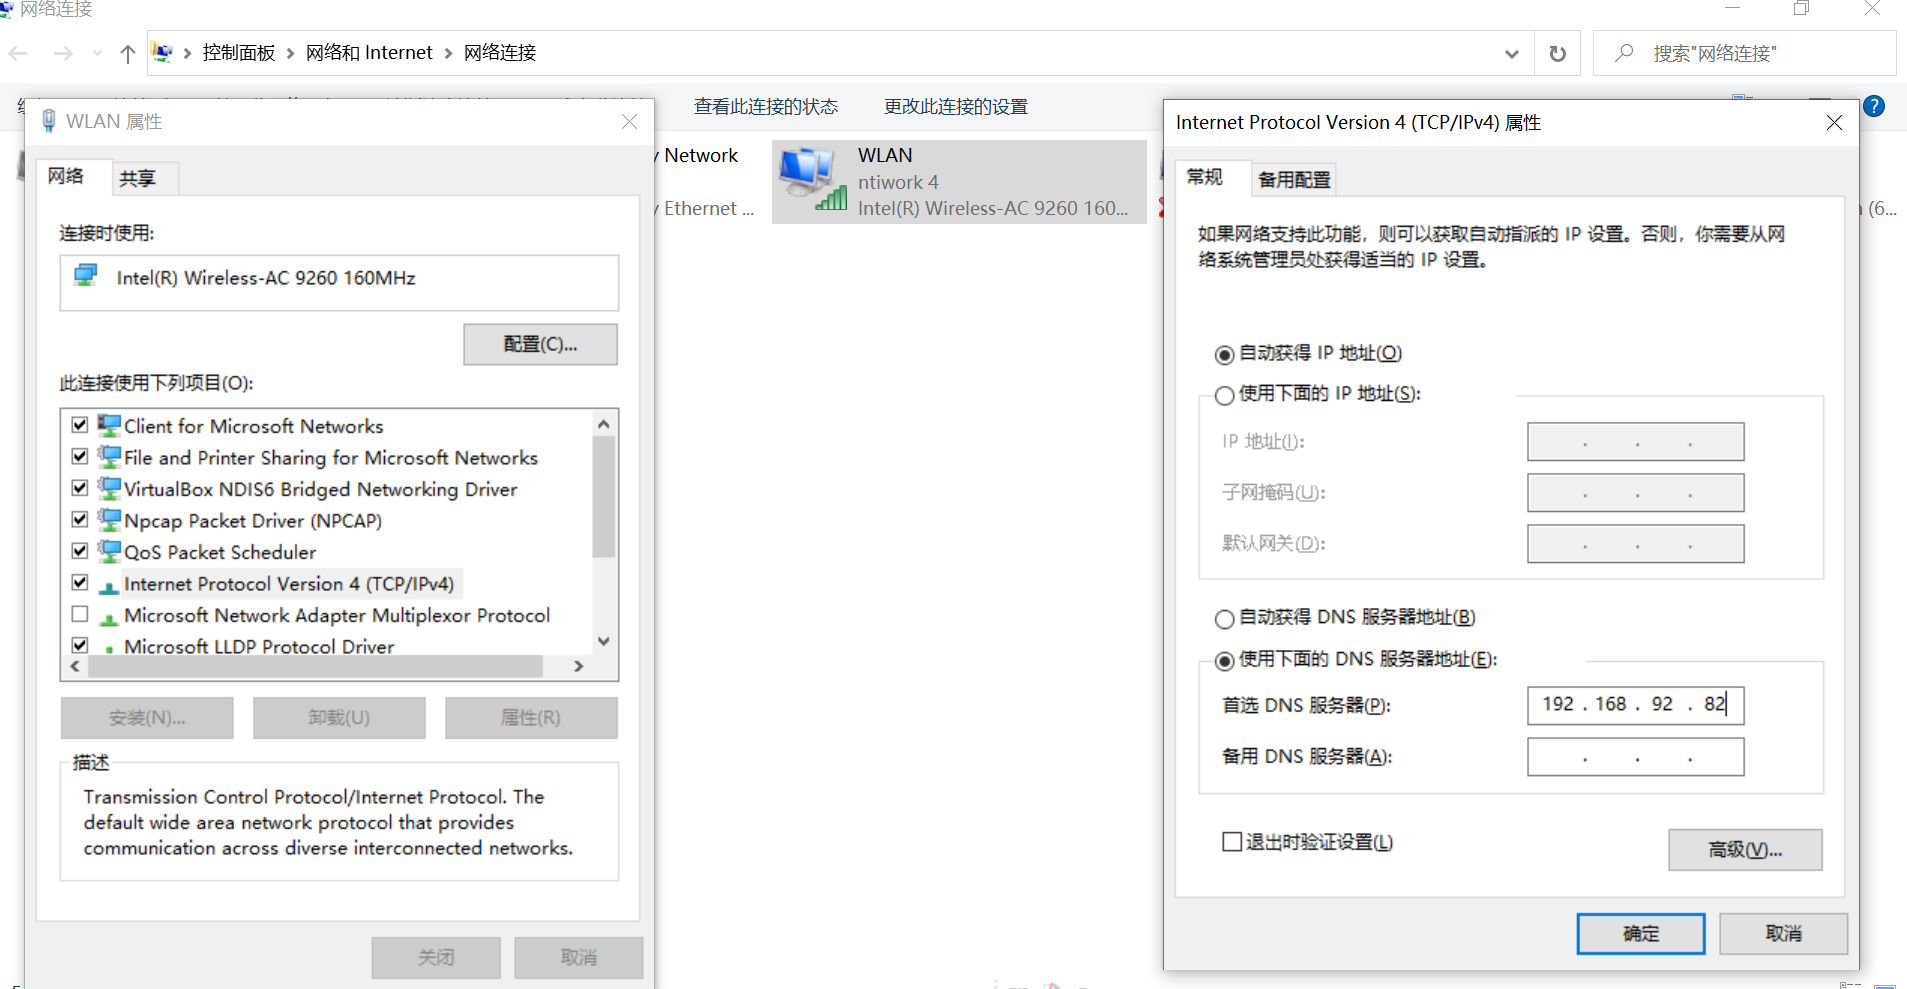Select 自动获得 DNS 服务器地址 radio button
This screenshot has height=989, width=1907.
click(1224, 619)
